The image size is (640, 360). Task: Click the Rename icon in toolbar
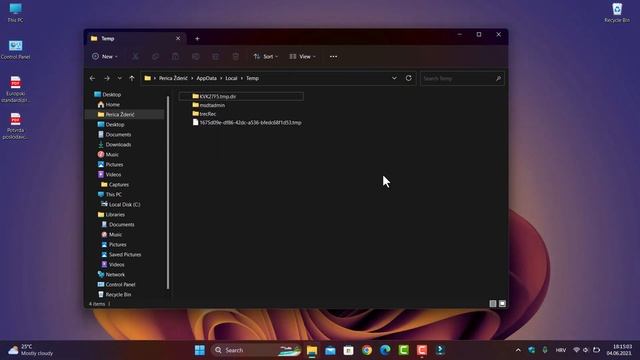[x=196, y=56]
